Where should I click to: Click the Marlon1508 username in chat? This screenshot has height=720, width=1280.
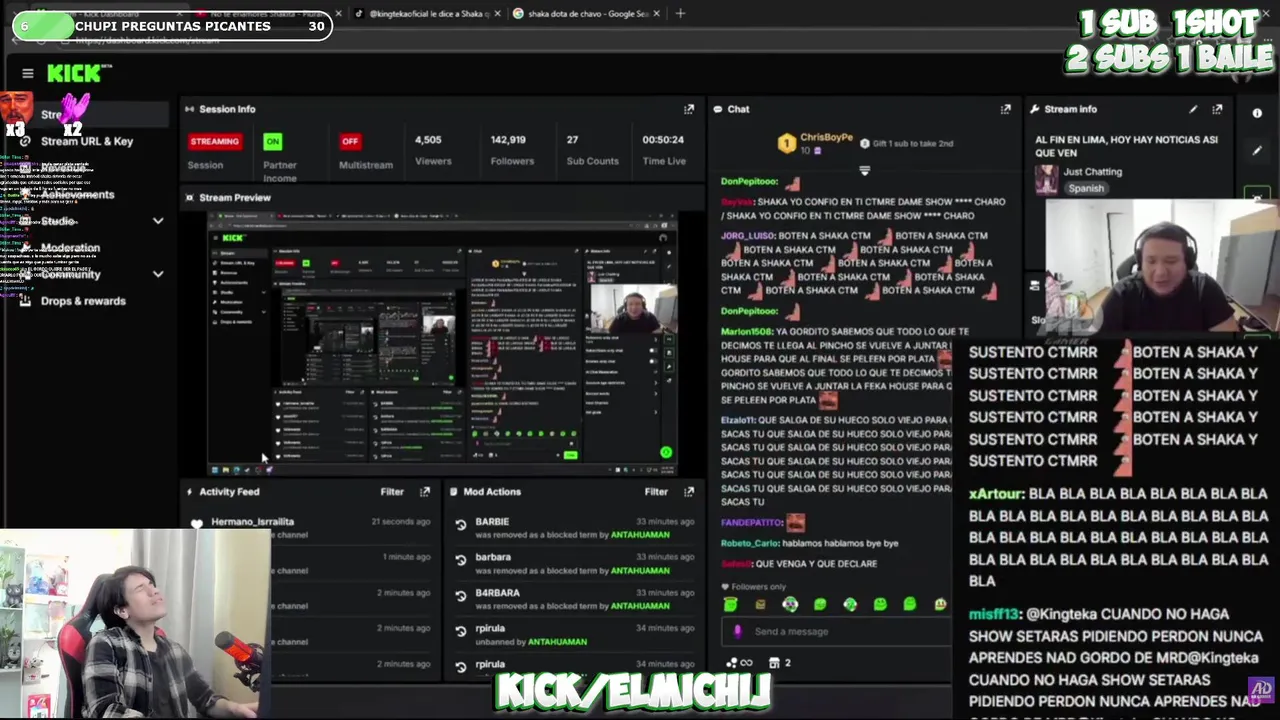tap(746, 332)
